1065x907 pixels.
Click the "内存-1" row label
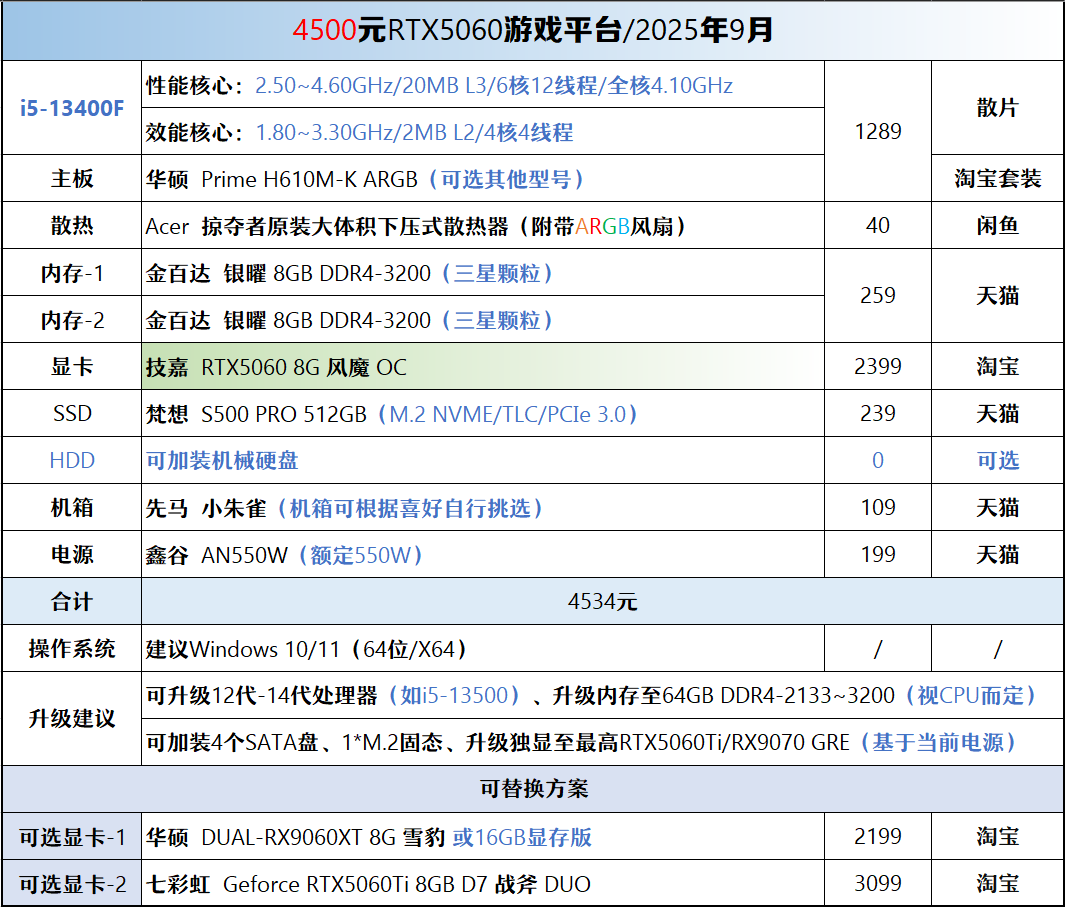click(72, 273)
